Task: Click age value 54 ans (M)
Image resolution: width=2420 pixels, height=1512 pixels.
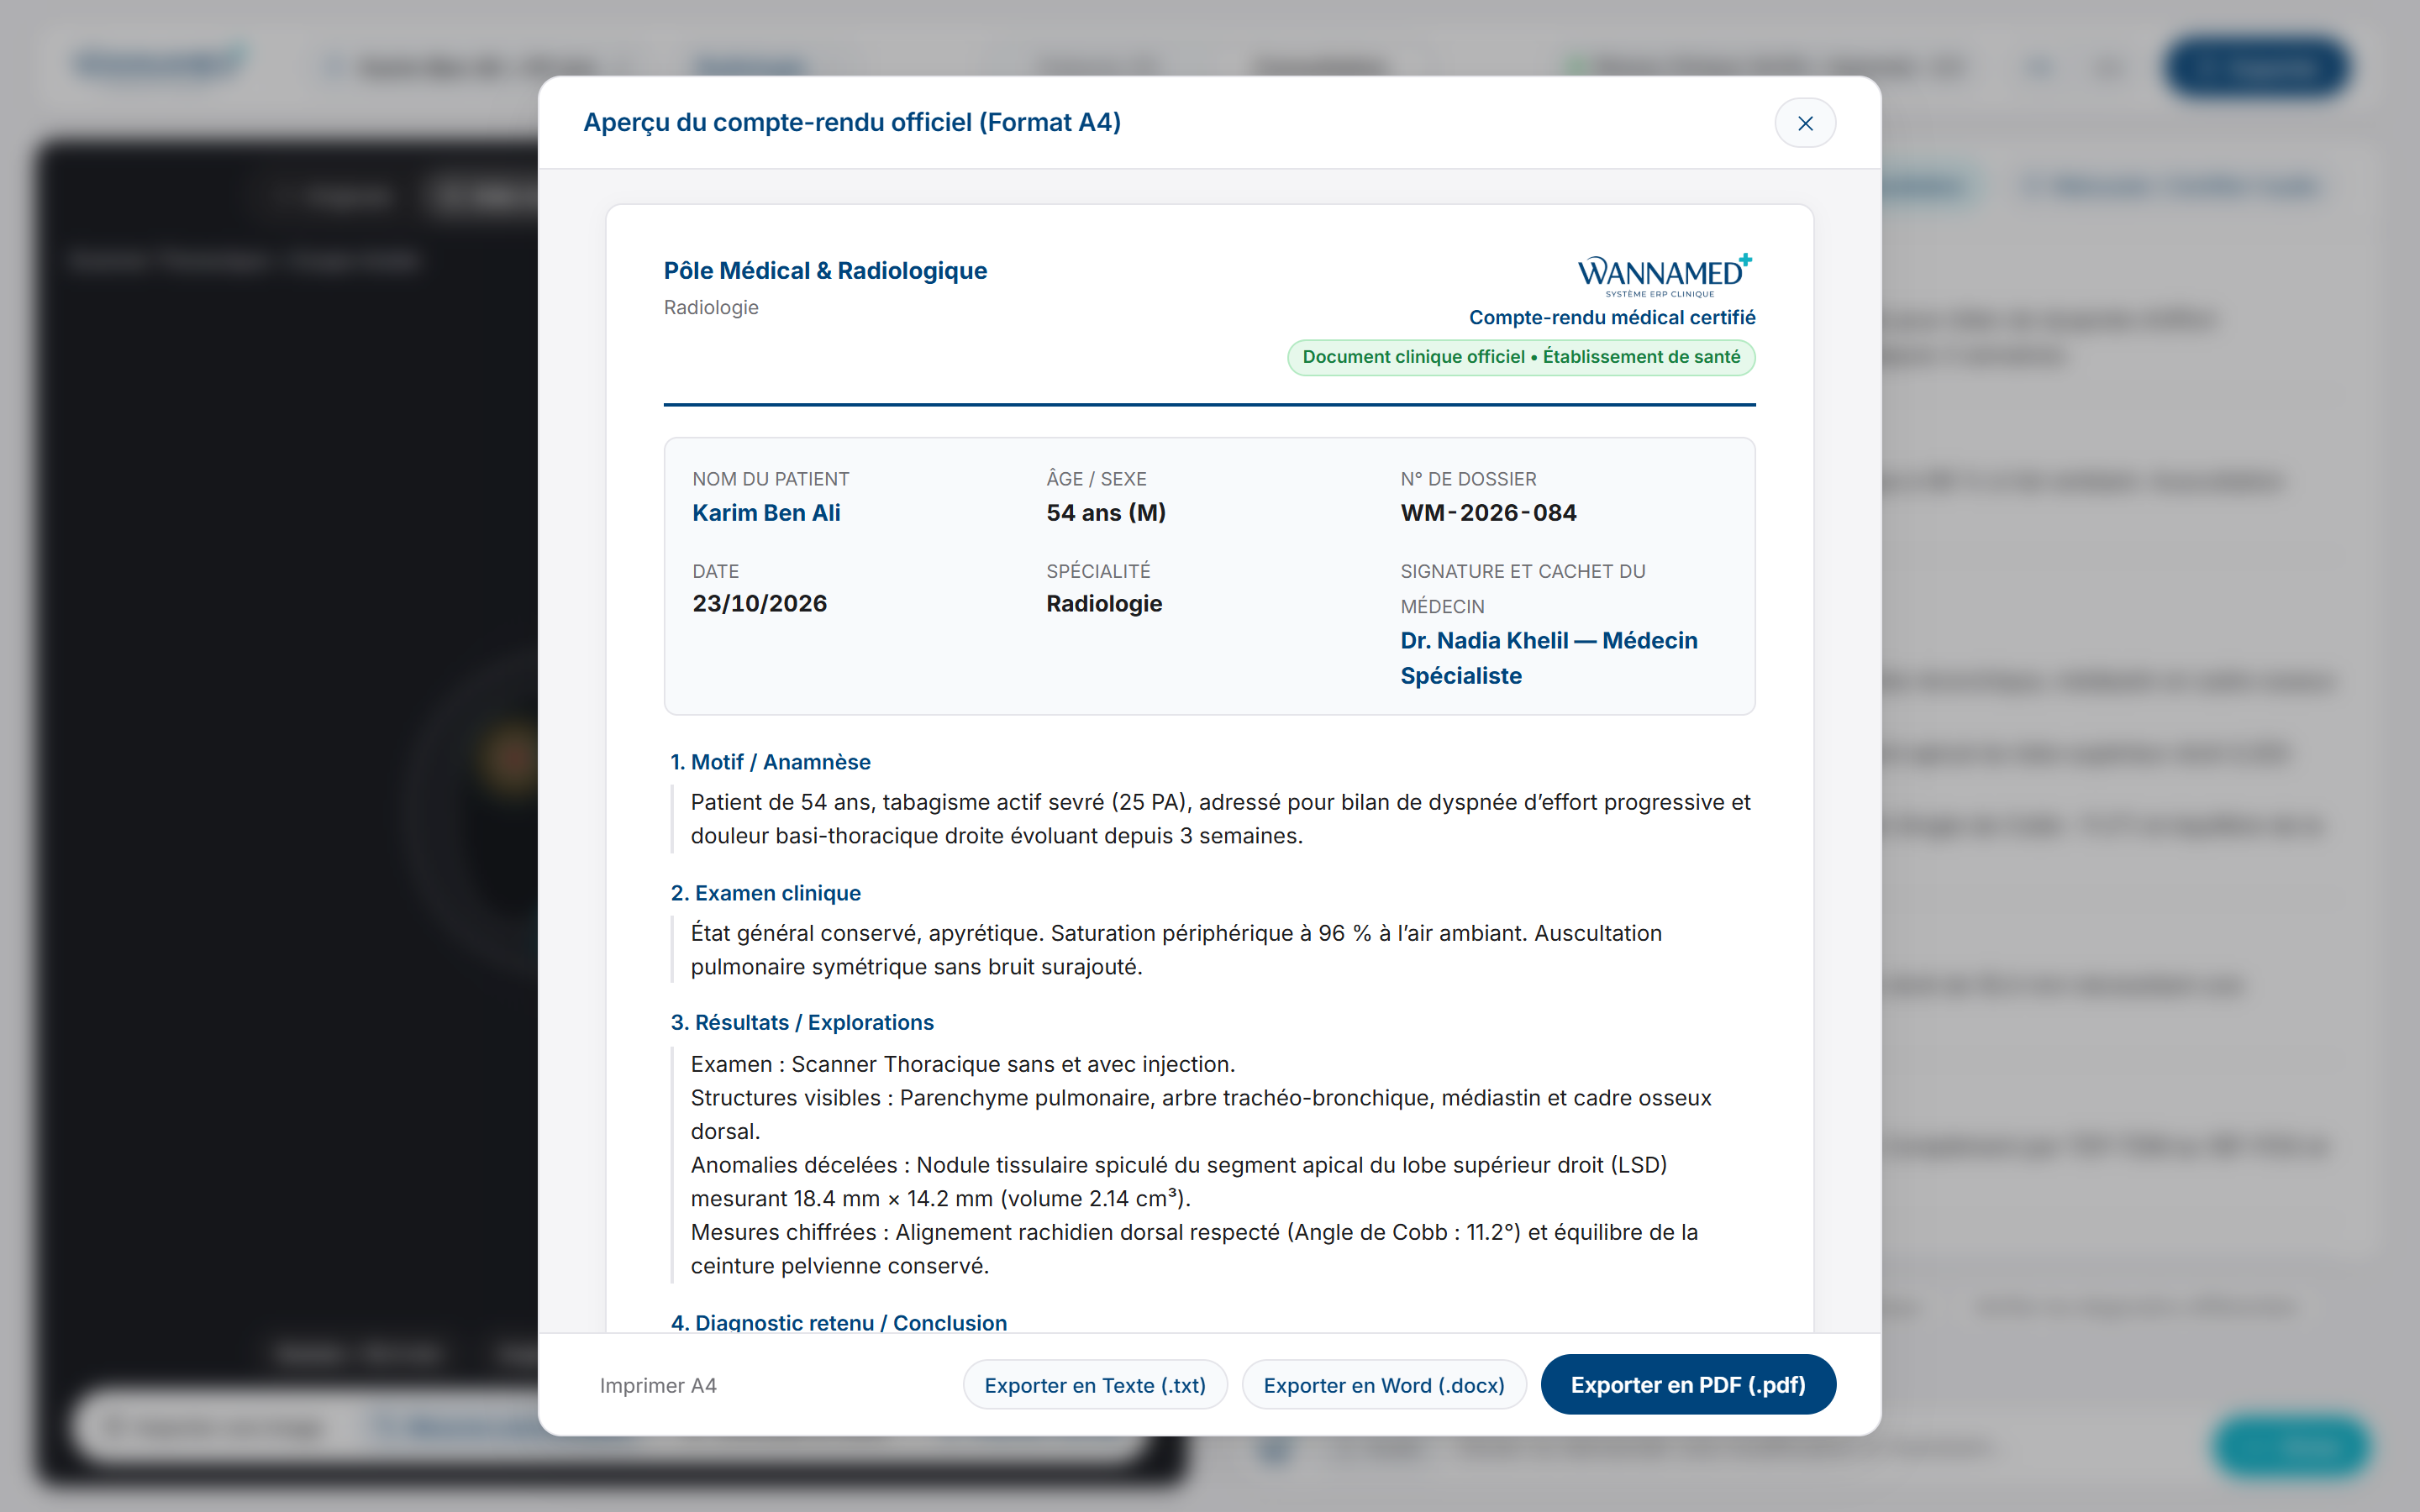Action: tap(1106, 513)
